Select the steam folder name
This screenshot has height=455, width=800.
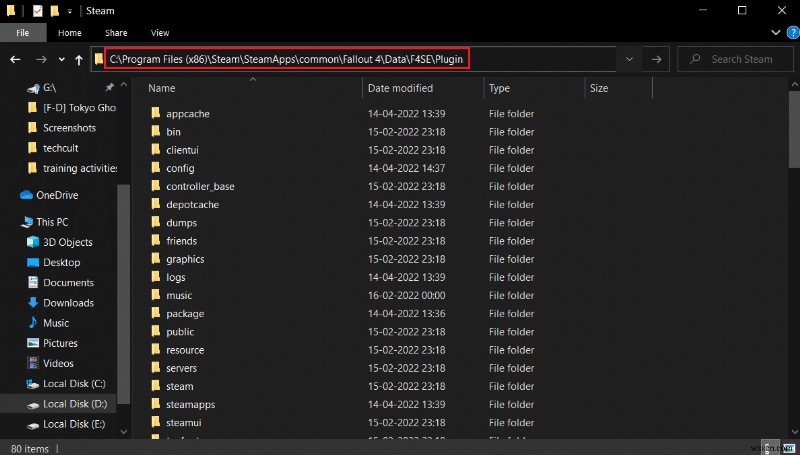[x=180, y=387]
